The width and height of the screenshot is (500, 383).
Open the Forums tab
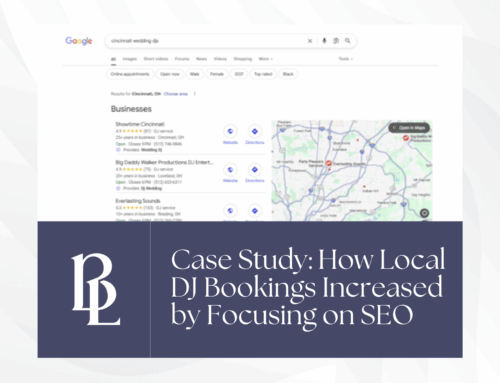(182, 59)
